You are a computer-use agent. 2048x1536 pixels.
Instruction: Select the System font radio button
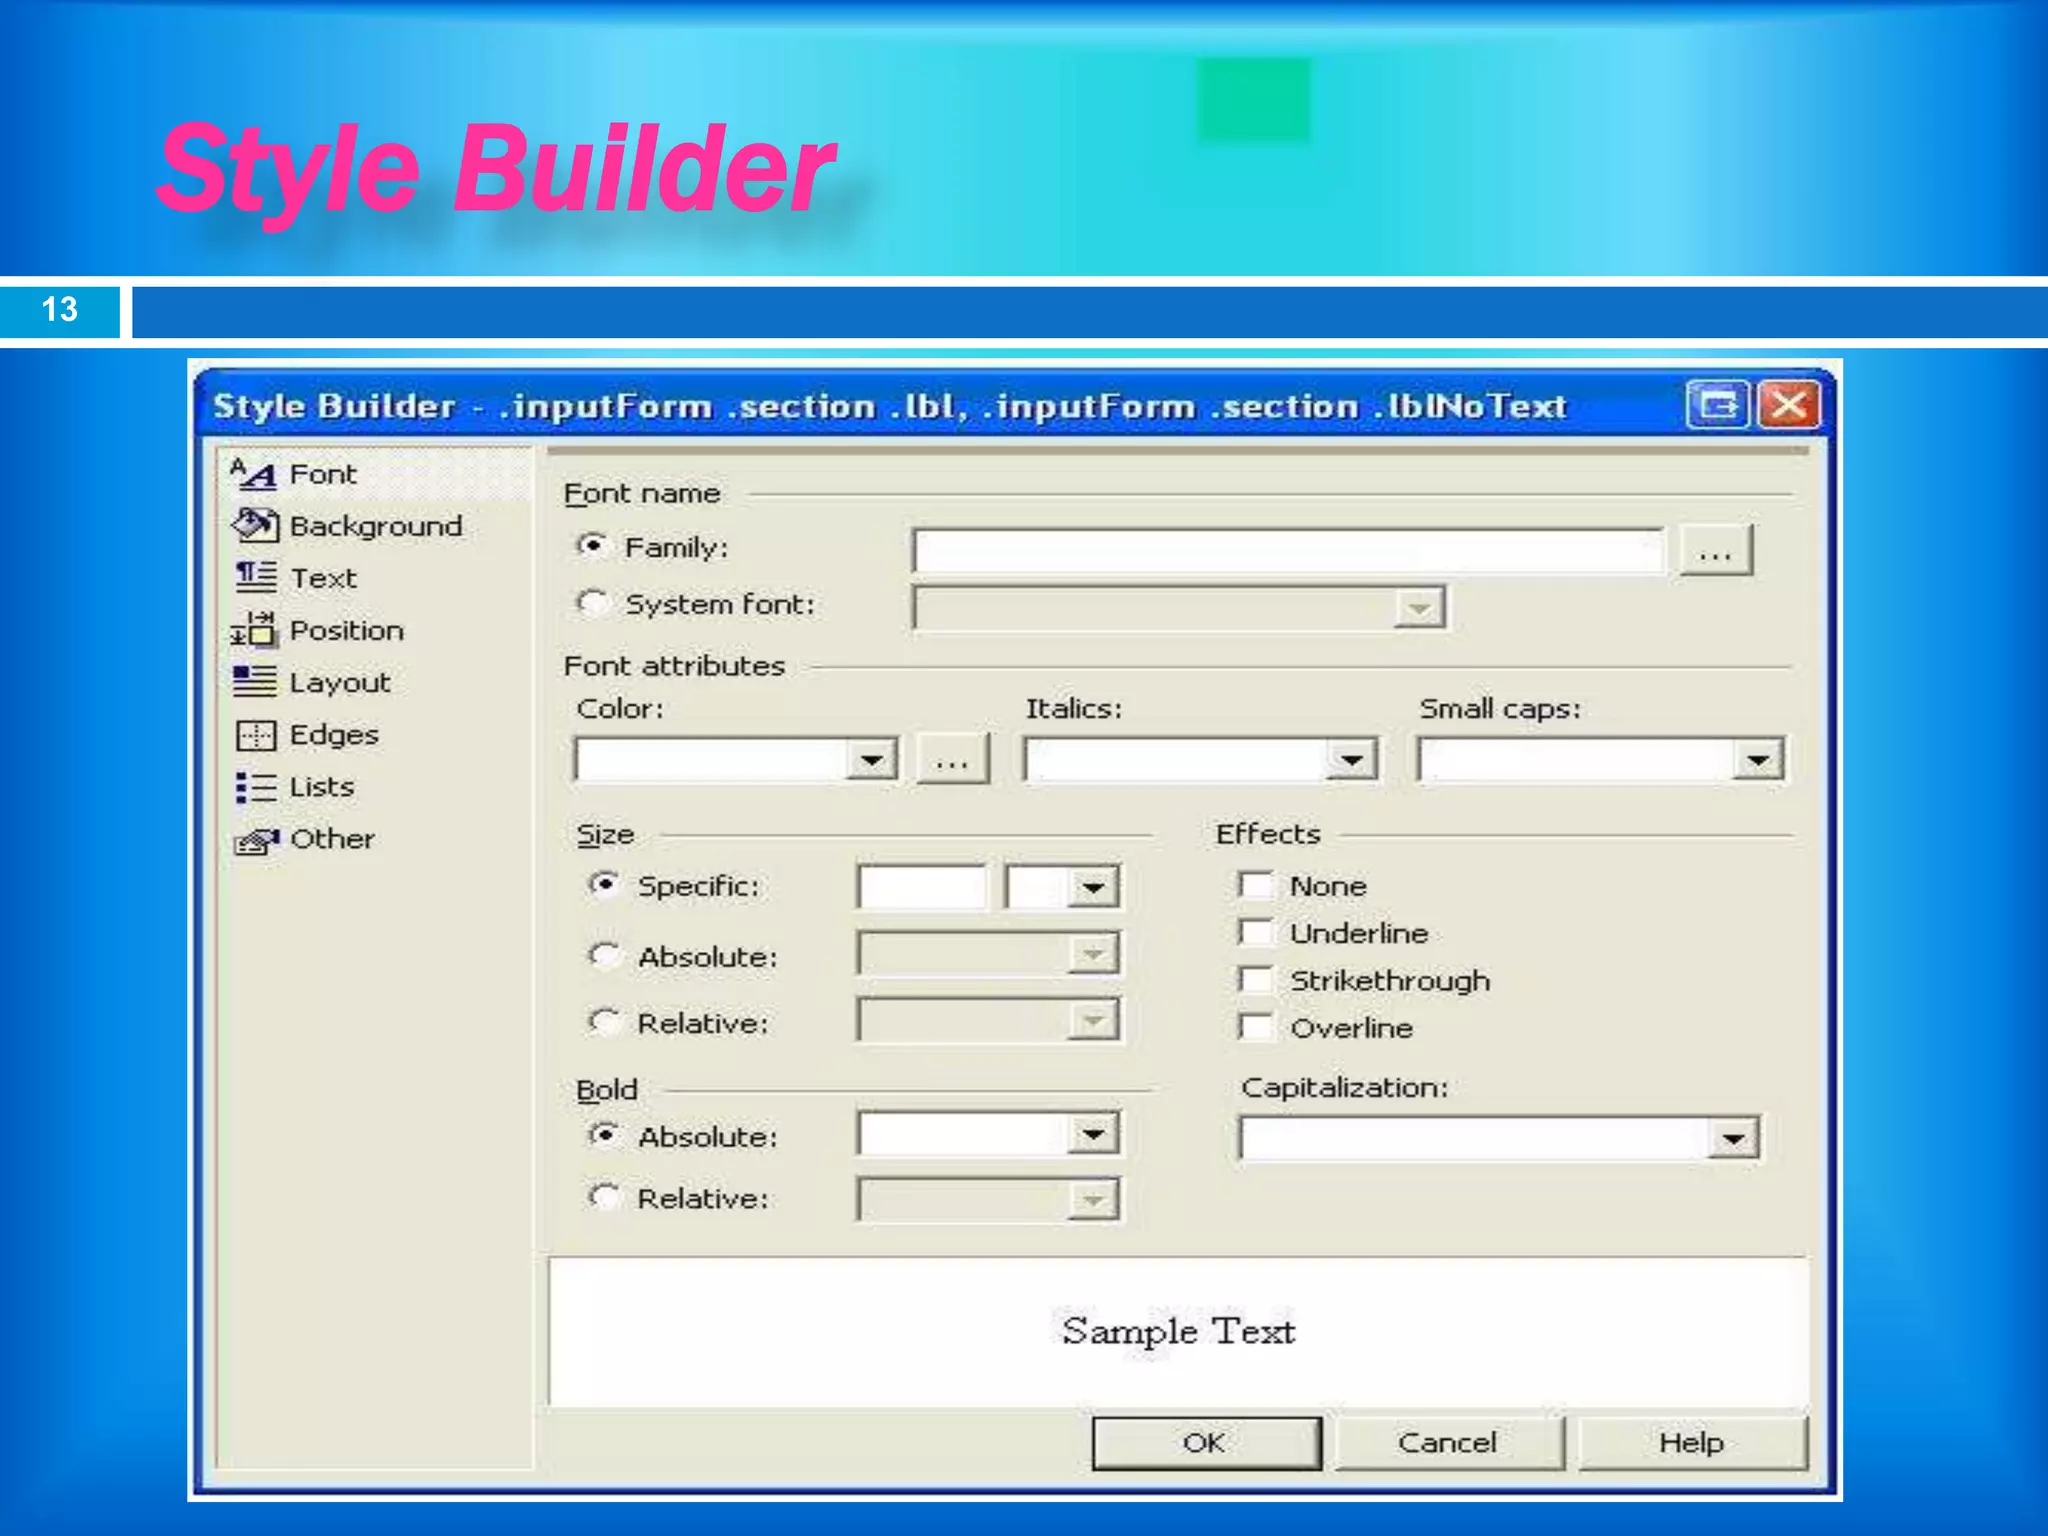[x=592, y=602]
